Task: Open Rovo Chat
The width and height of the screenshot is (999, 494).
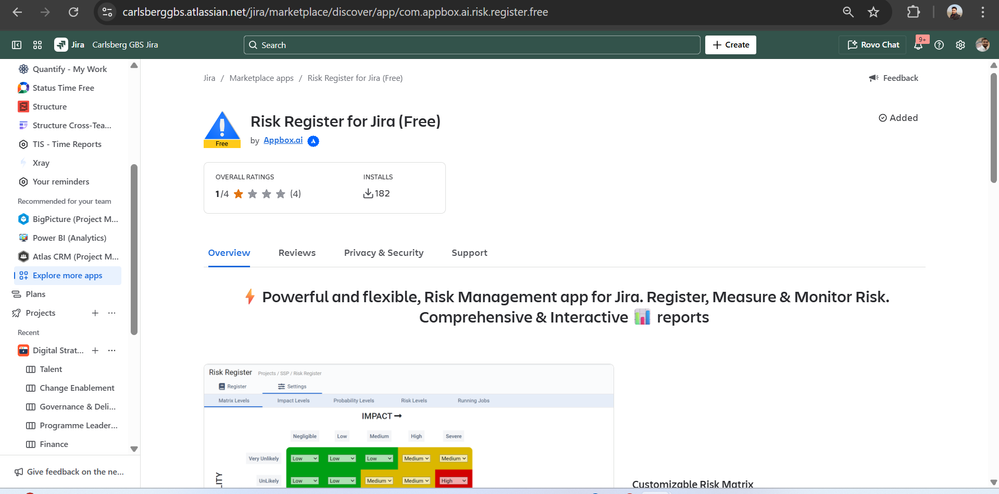Action: (x=873, y=45)
